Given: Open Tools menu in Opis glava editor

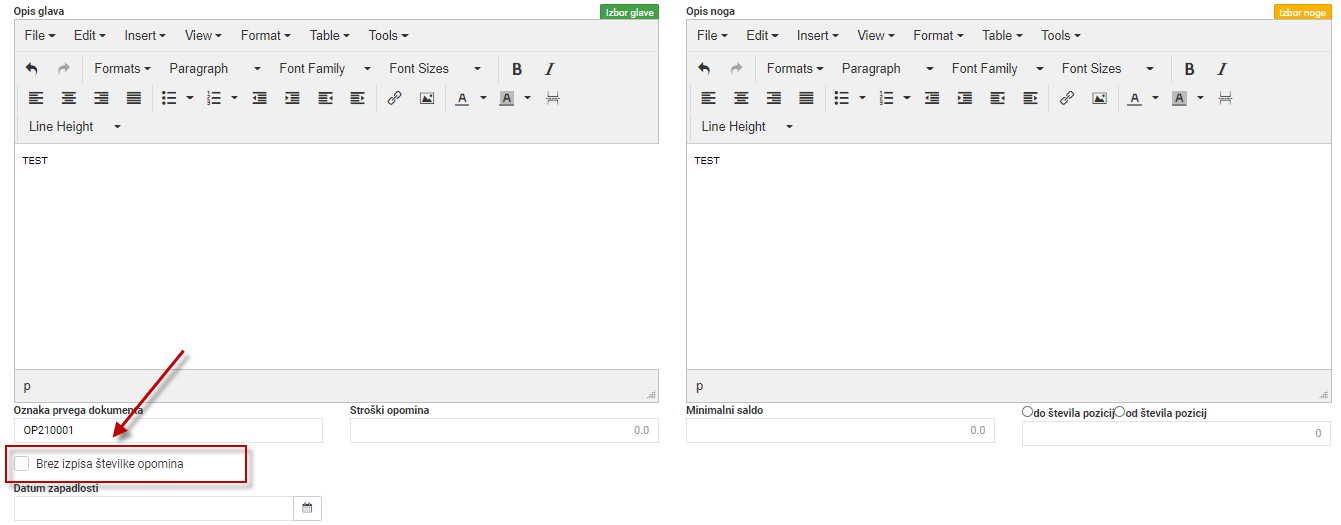Looking at the screenshot, I should 388,35.
